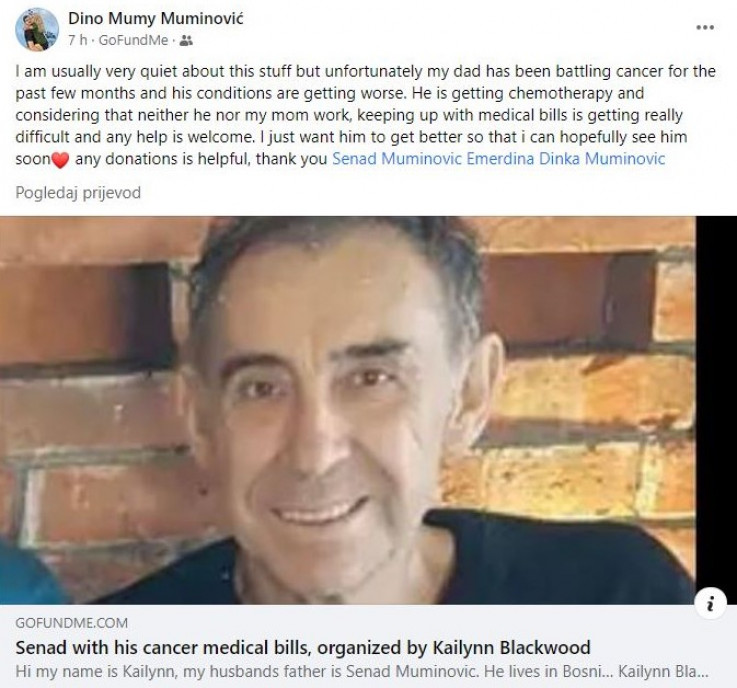This screenshot has width=737, height=688.
Task: Open tagged profile Senad Muminovic
Action: tap(397, 159)
